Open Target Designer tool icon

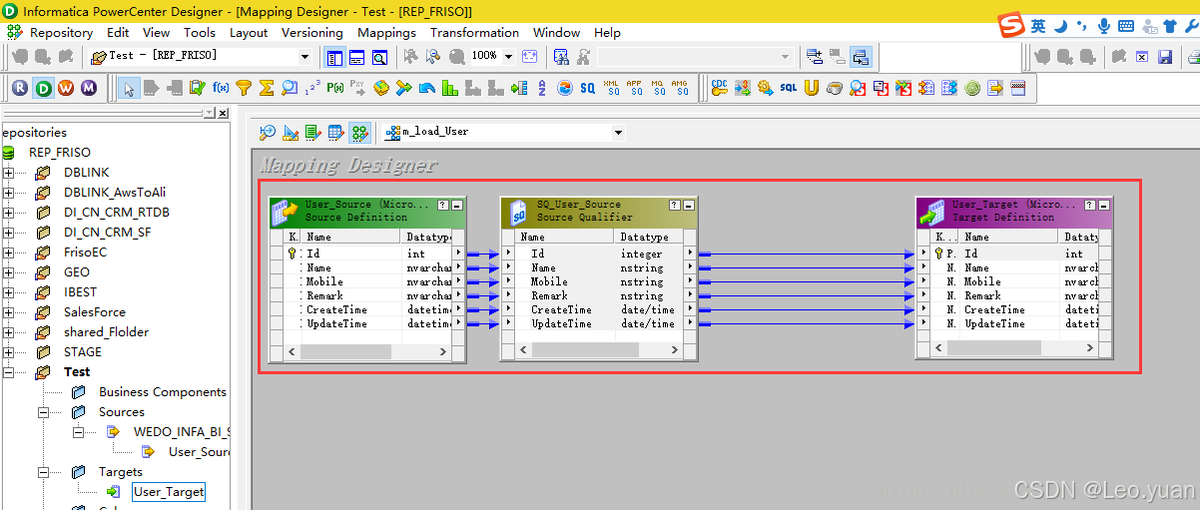click(x=291, y=131)
